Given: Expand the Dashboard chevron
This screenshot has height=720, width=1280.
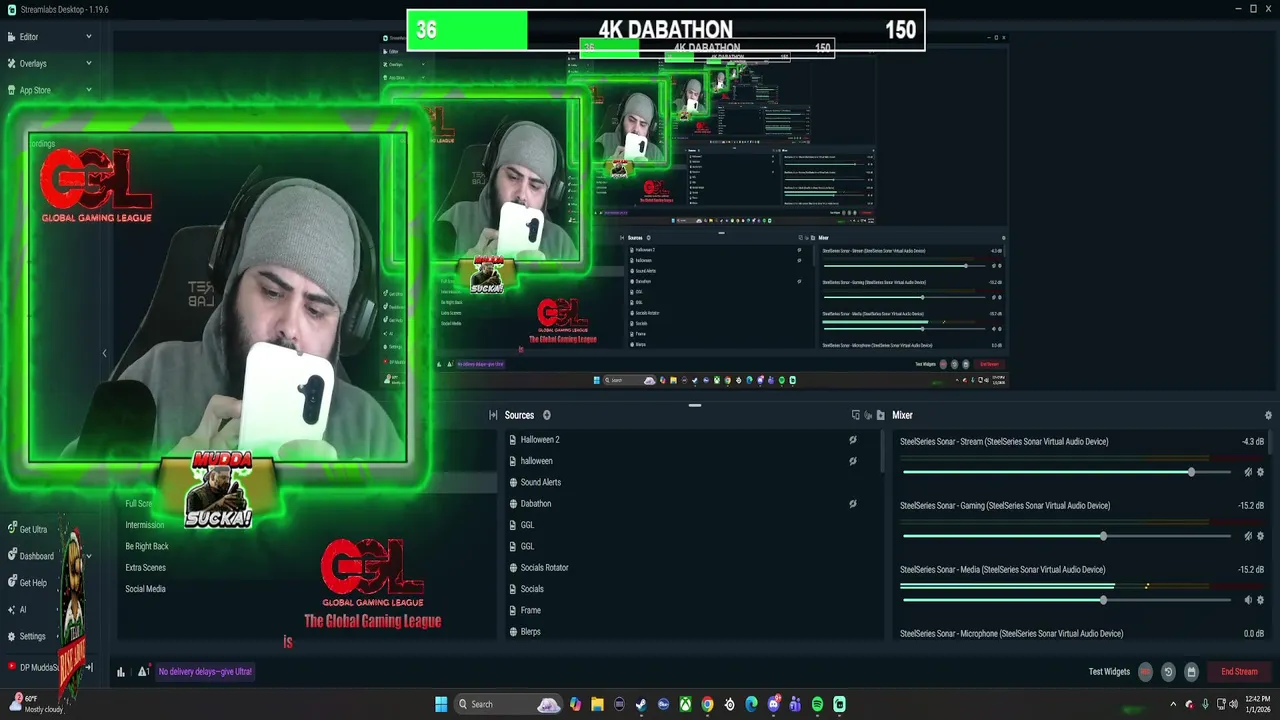Looking at the screenshot, I should pyautogui.click(x=88, y=556).
